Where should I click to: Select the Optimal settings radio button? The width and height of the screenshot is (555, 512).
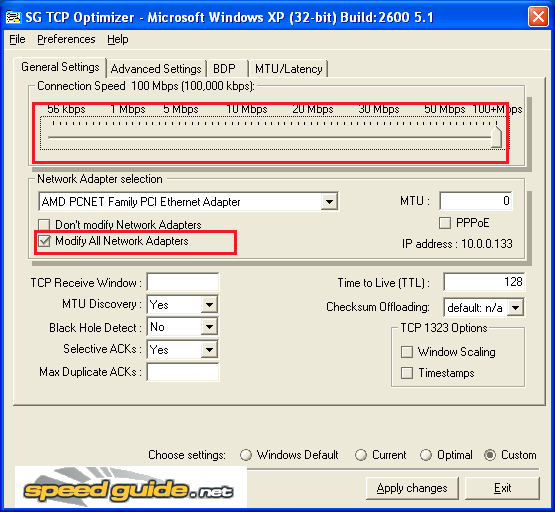point(425,455)
